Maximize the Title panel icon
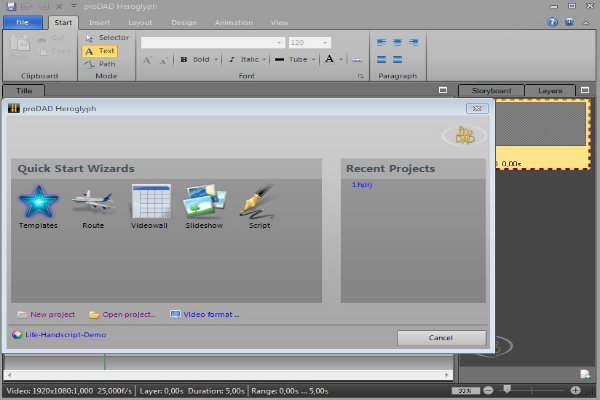Image resolution: width=600 pixels, height=400 pixels. (x=443, y=90)
